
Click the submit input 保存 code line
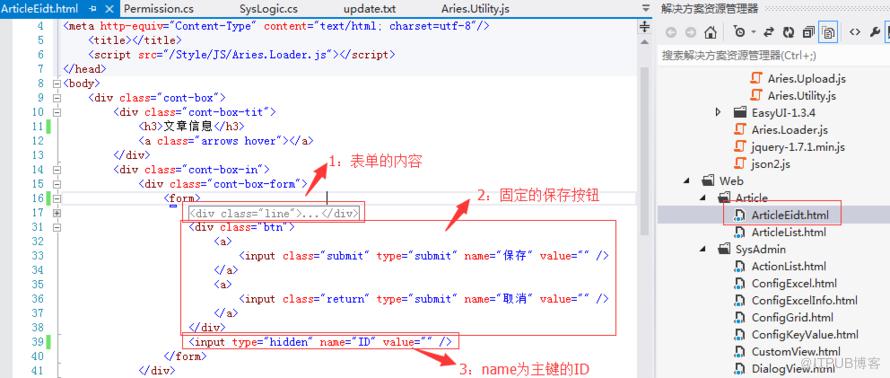pos(424,256)
